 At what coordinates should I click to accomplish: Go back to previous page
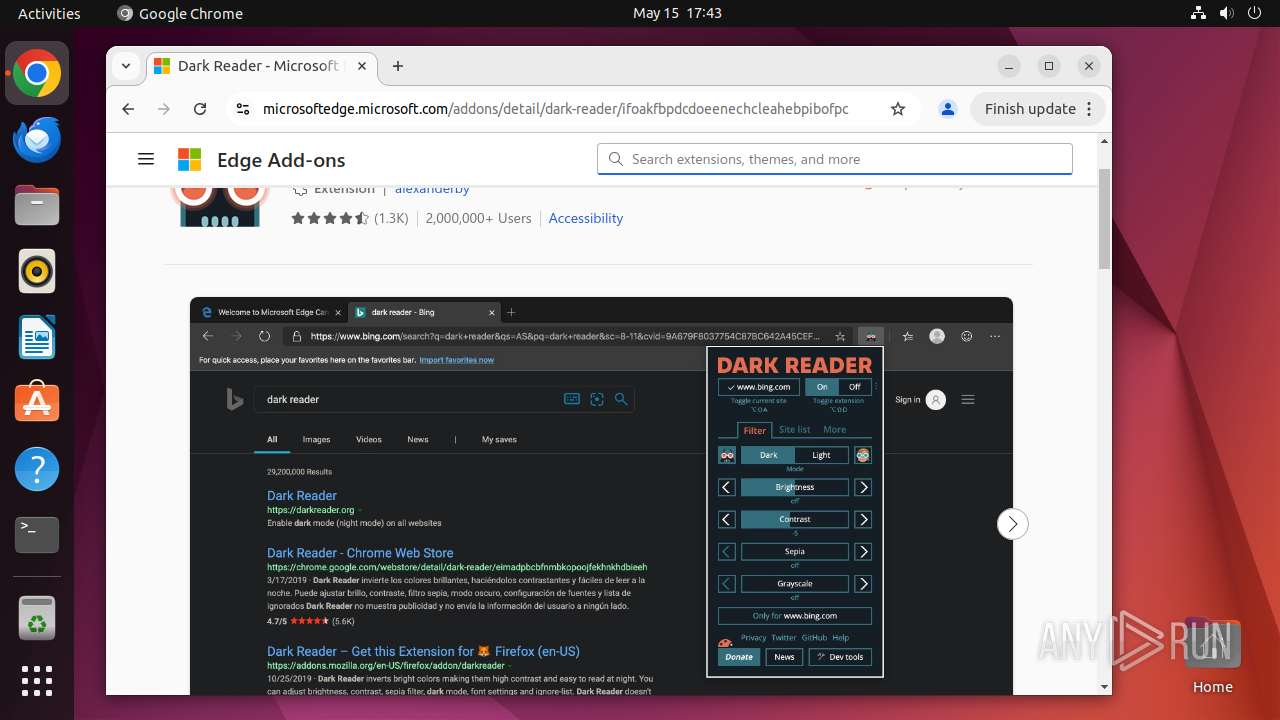pyautogui.click(x=128, y=109)
